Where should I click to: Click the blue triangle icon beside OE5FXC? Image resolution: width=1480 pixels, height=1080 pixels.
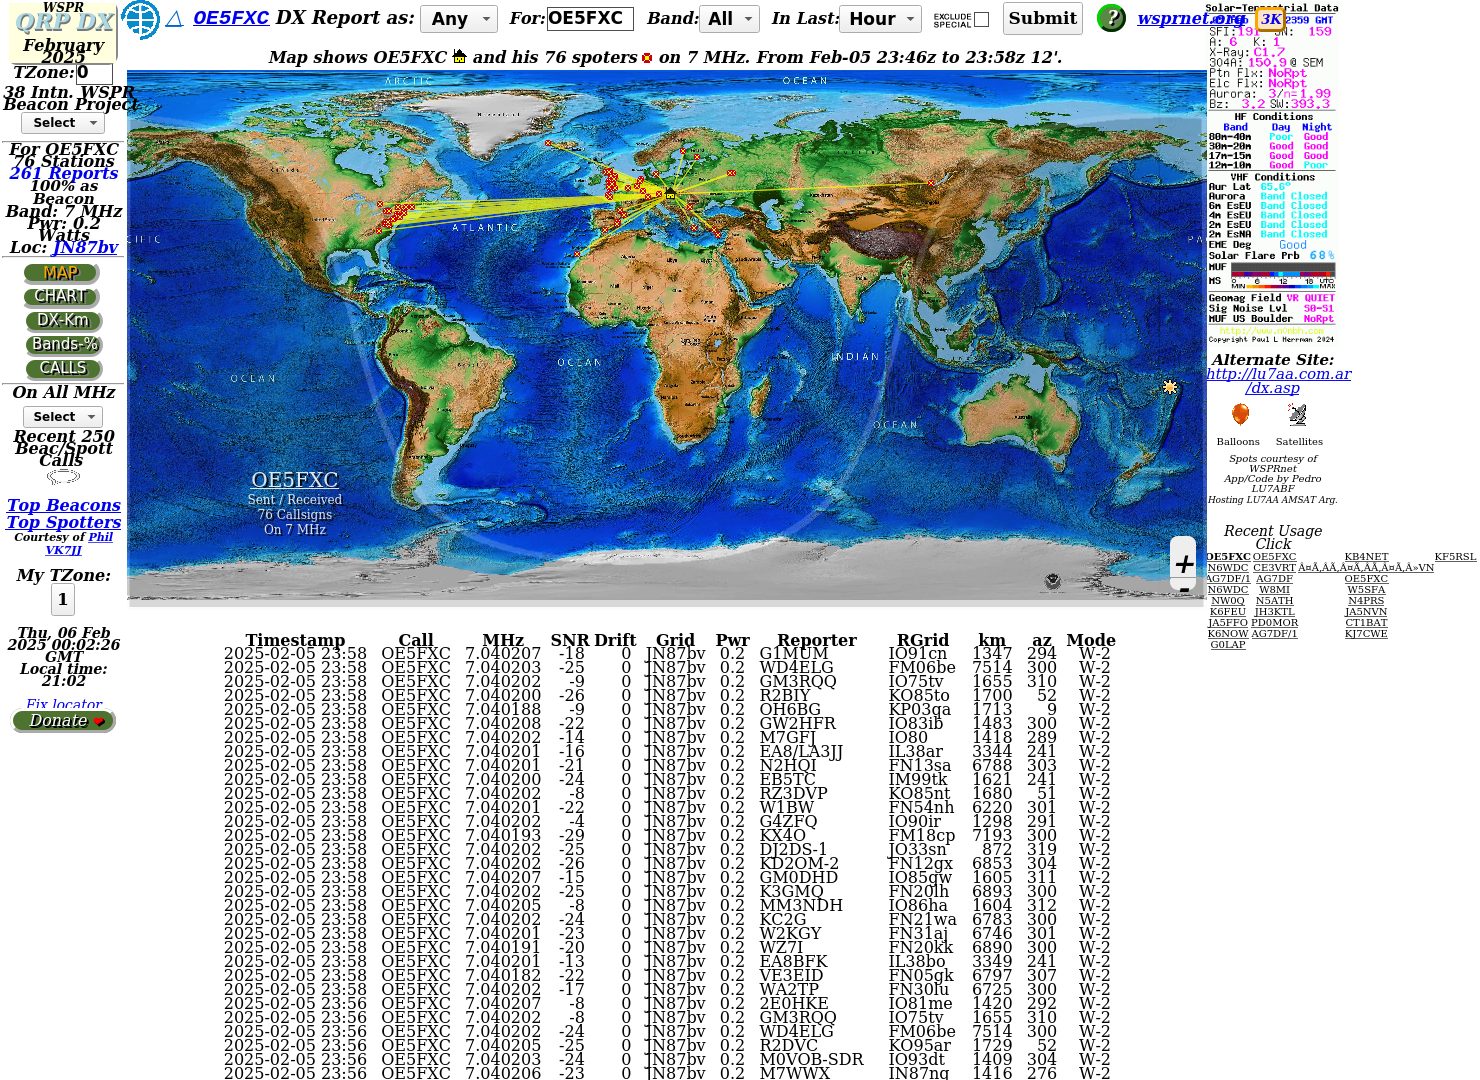(175, 19)
